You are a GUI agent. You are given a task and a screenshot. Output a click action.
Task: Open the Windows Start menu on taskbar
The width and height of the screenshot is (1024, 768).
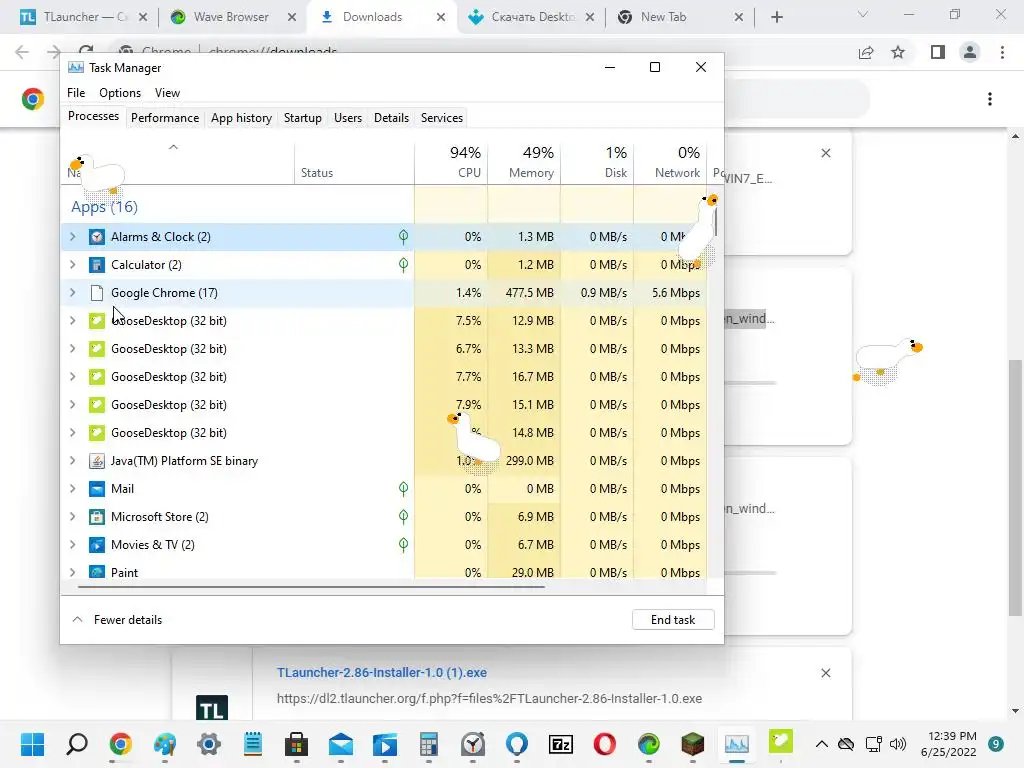[x=32, y=744]
